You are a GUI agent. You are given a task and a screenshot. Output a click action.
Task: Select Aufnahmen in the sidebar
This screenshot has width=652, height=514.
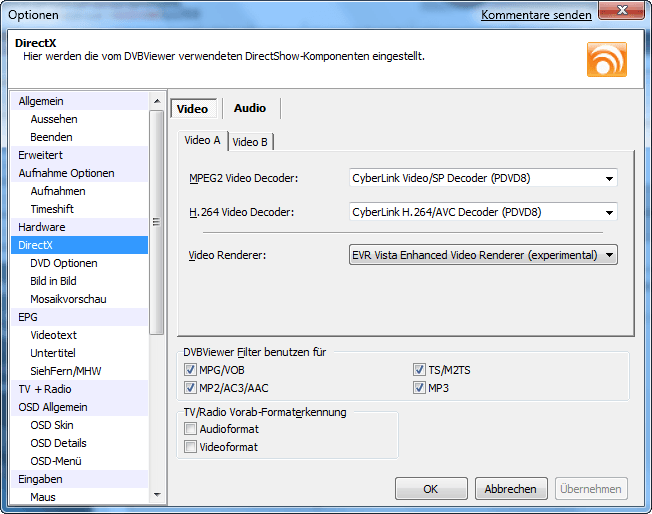click(79, 191)
